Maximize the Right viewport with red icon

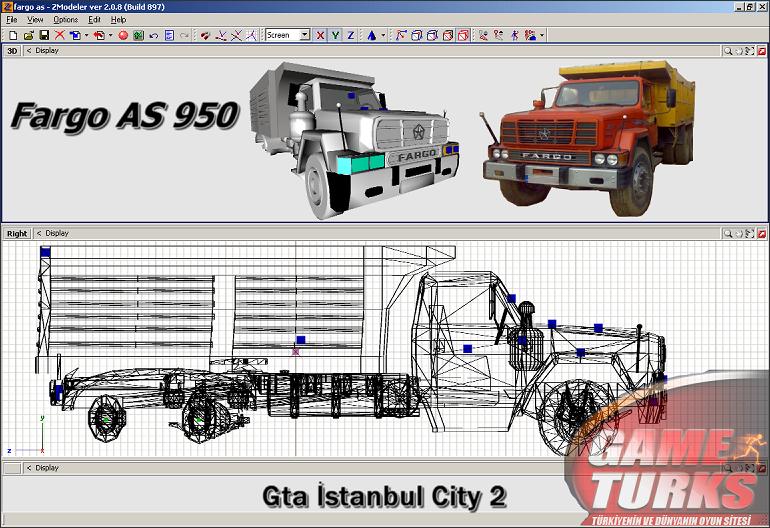tap(762, 233)
